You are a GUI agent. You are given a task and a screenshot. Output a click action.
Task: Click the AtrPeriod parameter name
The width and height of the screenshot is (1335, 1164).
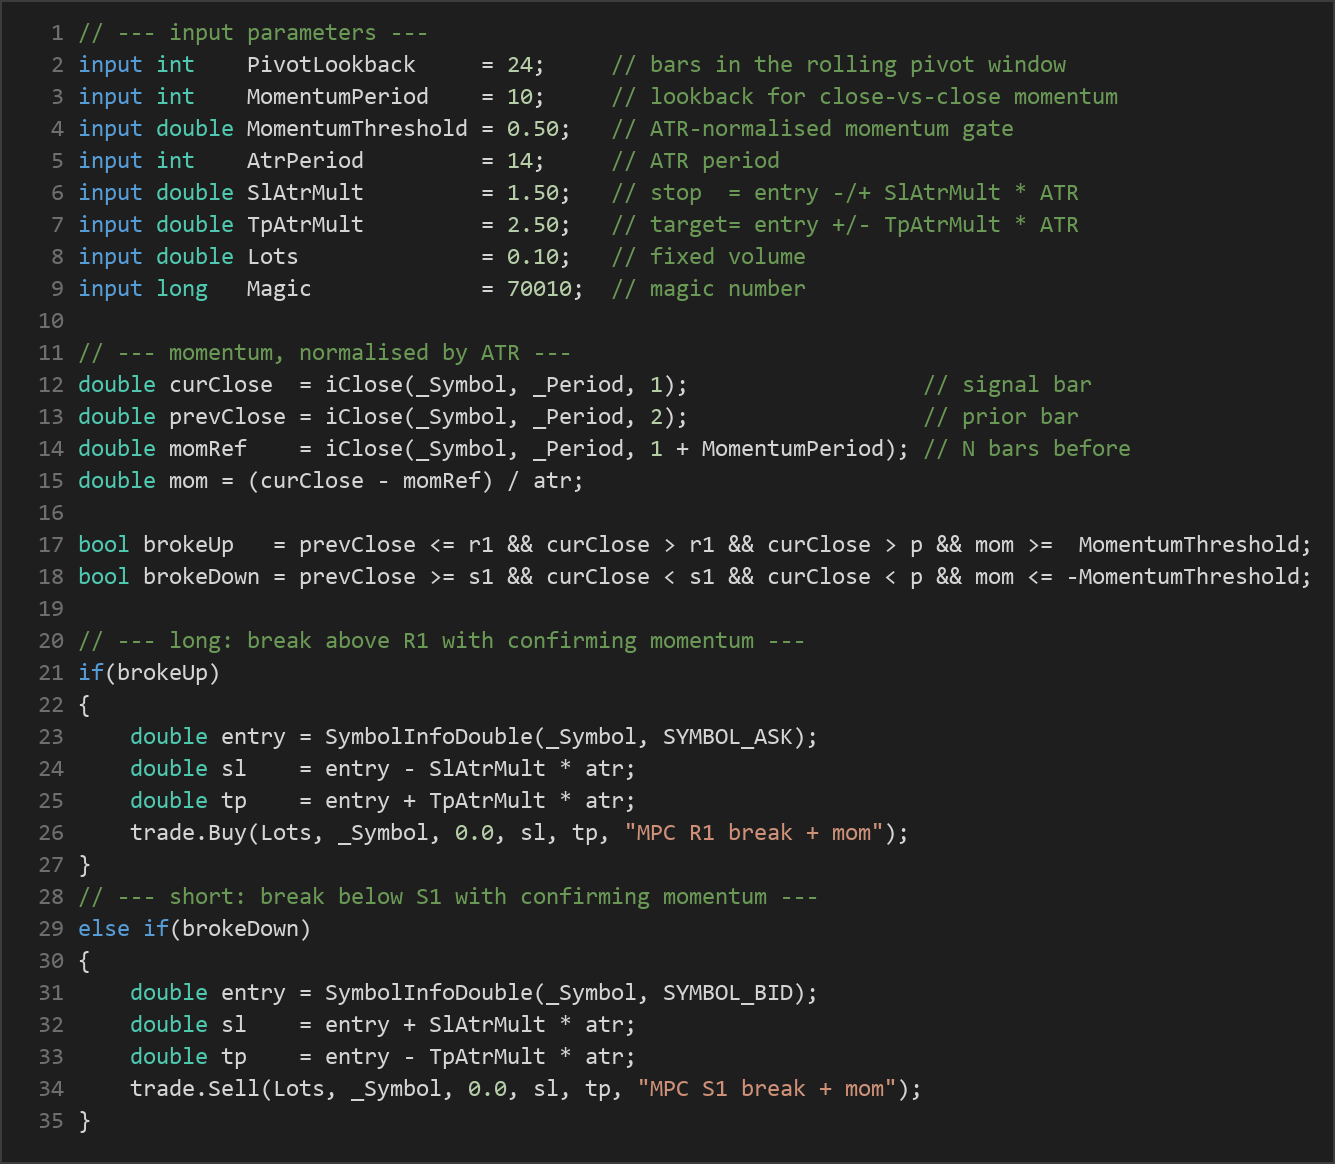click(x=305, y=161)
